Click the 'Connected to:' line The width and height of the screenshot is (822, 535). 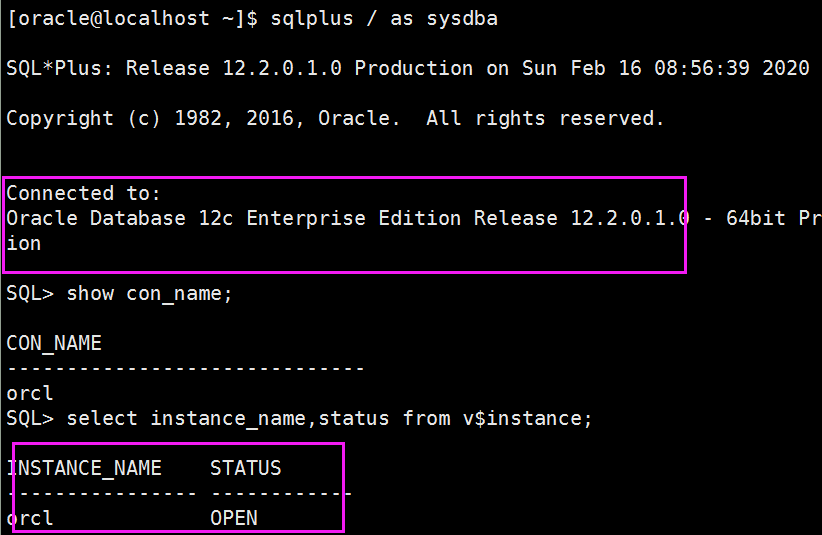point(83,193)
